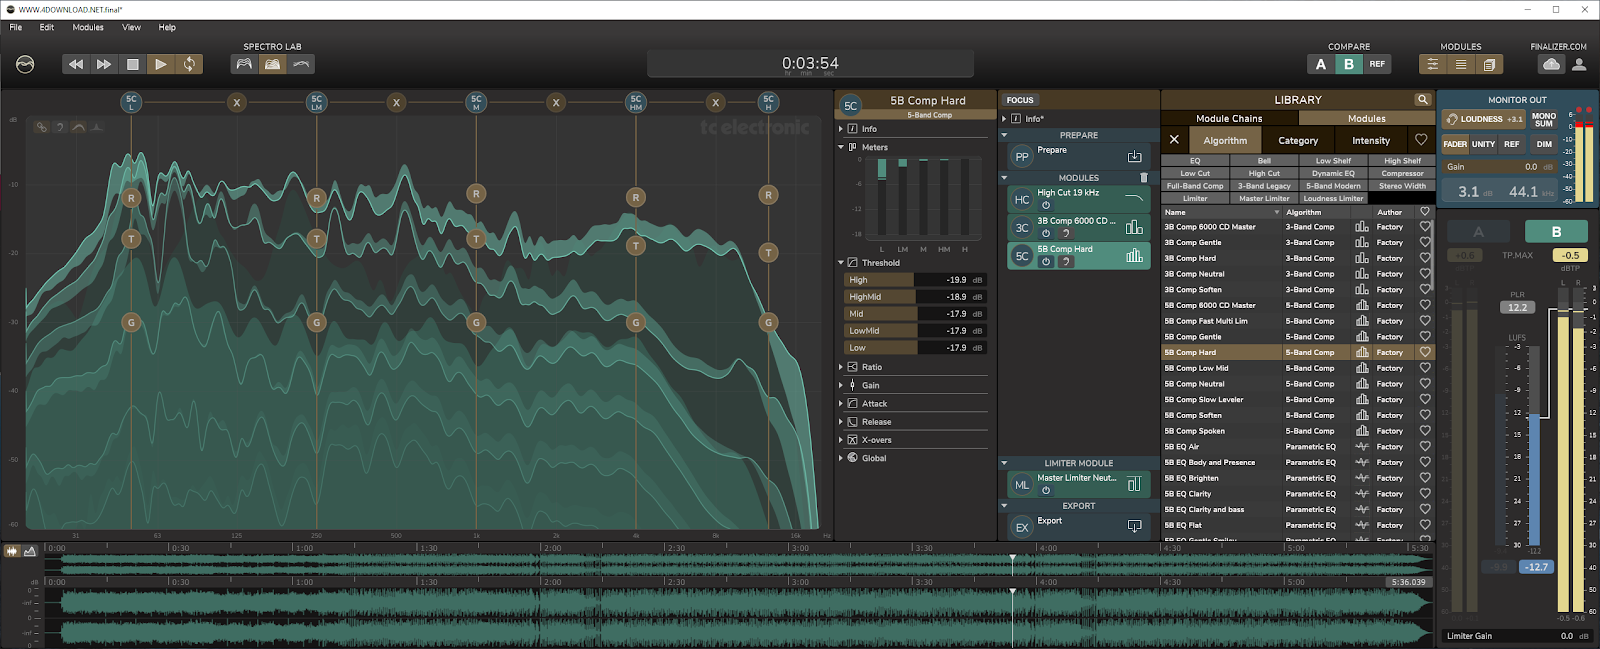Toggle the loop playback button
This screenshot has width=1600, height=649.
(x=189, y=64)
